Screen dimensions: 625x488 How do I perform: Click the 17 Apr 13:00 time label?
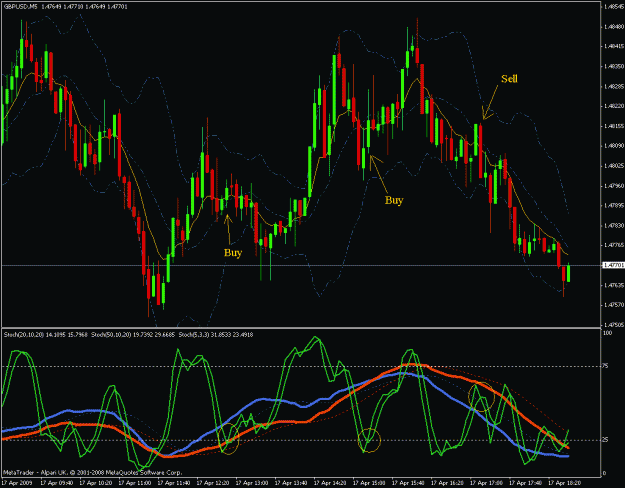click(252, 483)
